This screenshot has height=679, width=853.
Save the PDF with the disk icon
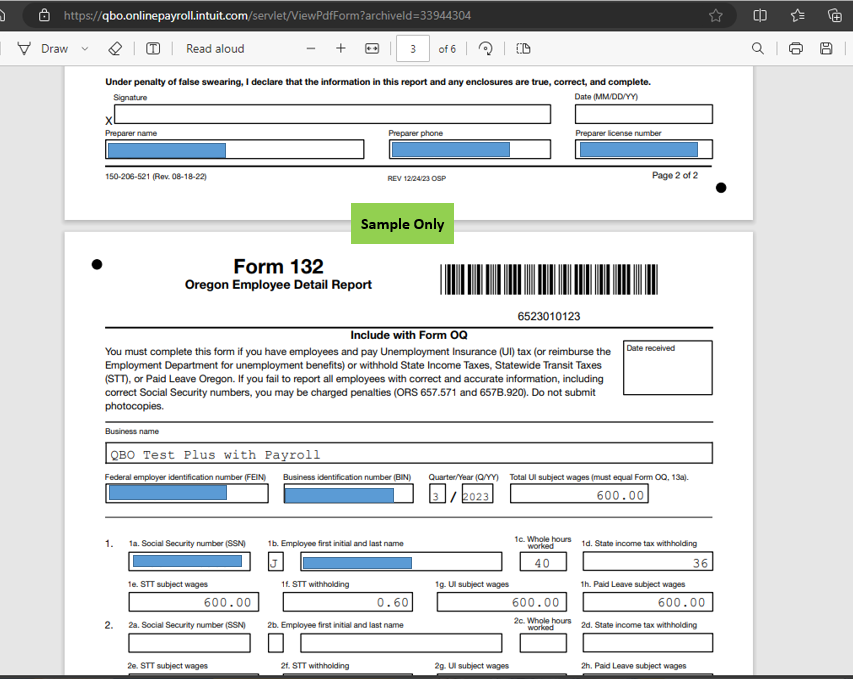coord(826,48)
